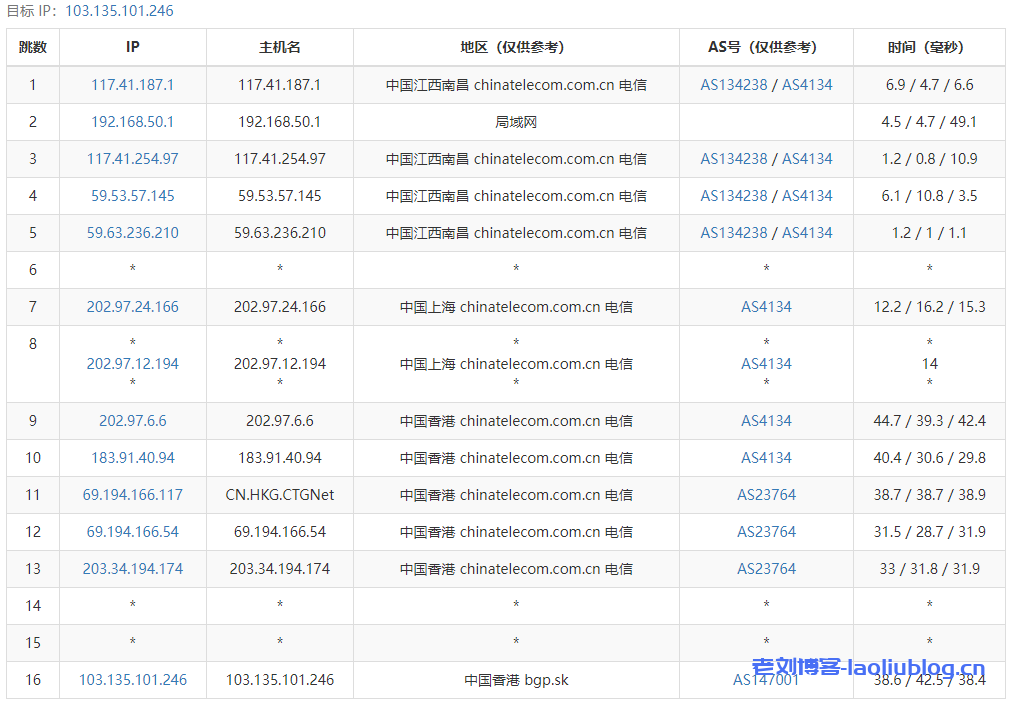Screen dimensions: 1011x705
Task: Open AS23764 link in hop 12 row
Action: click(766, 532)
